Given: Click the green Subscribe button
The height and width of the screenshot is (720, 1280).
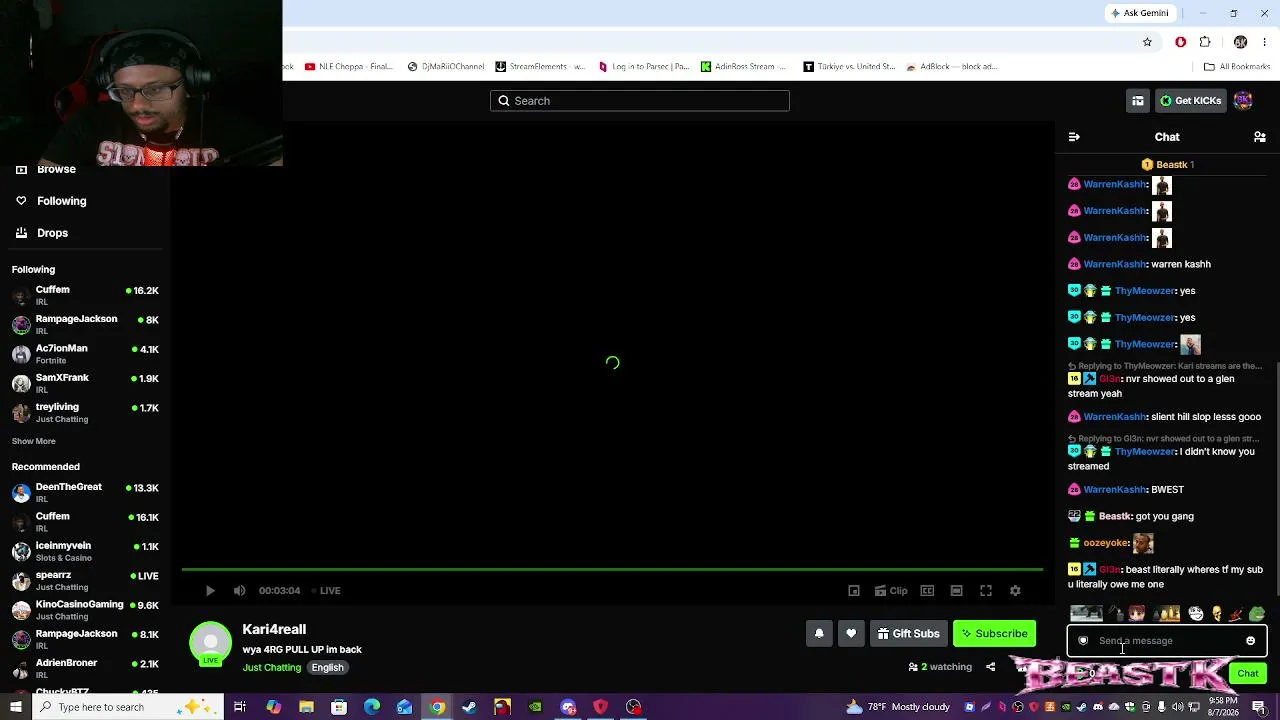Looking at the screenshot, I should coord(994,633).
